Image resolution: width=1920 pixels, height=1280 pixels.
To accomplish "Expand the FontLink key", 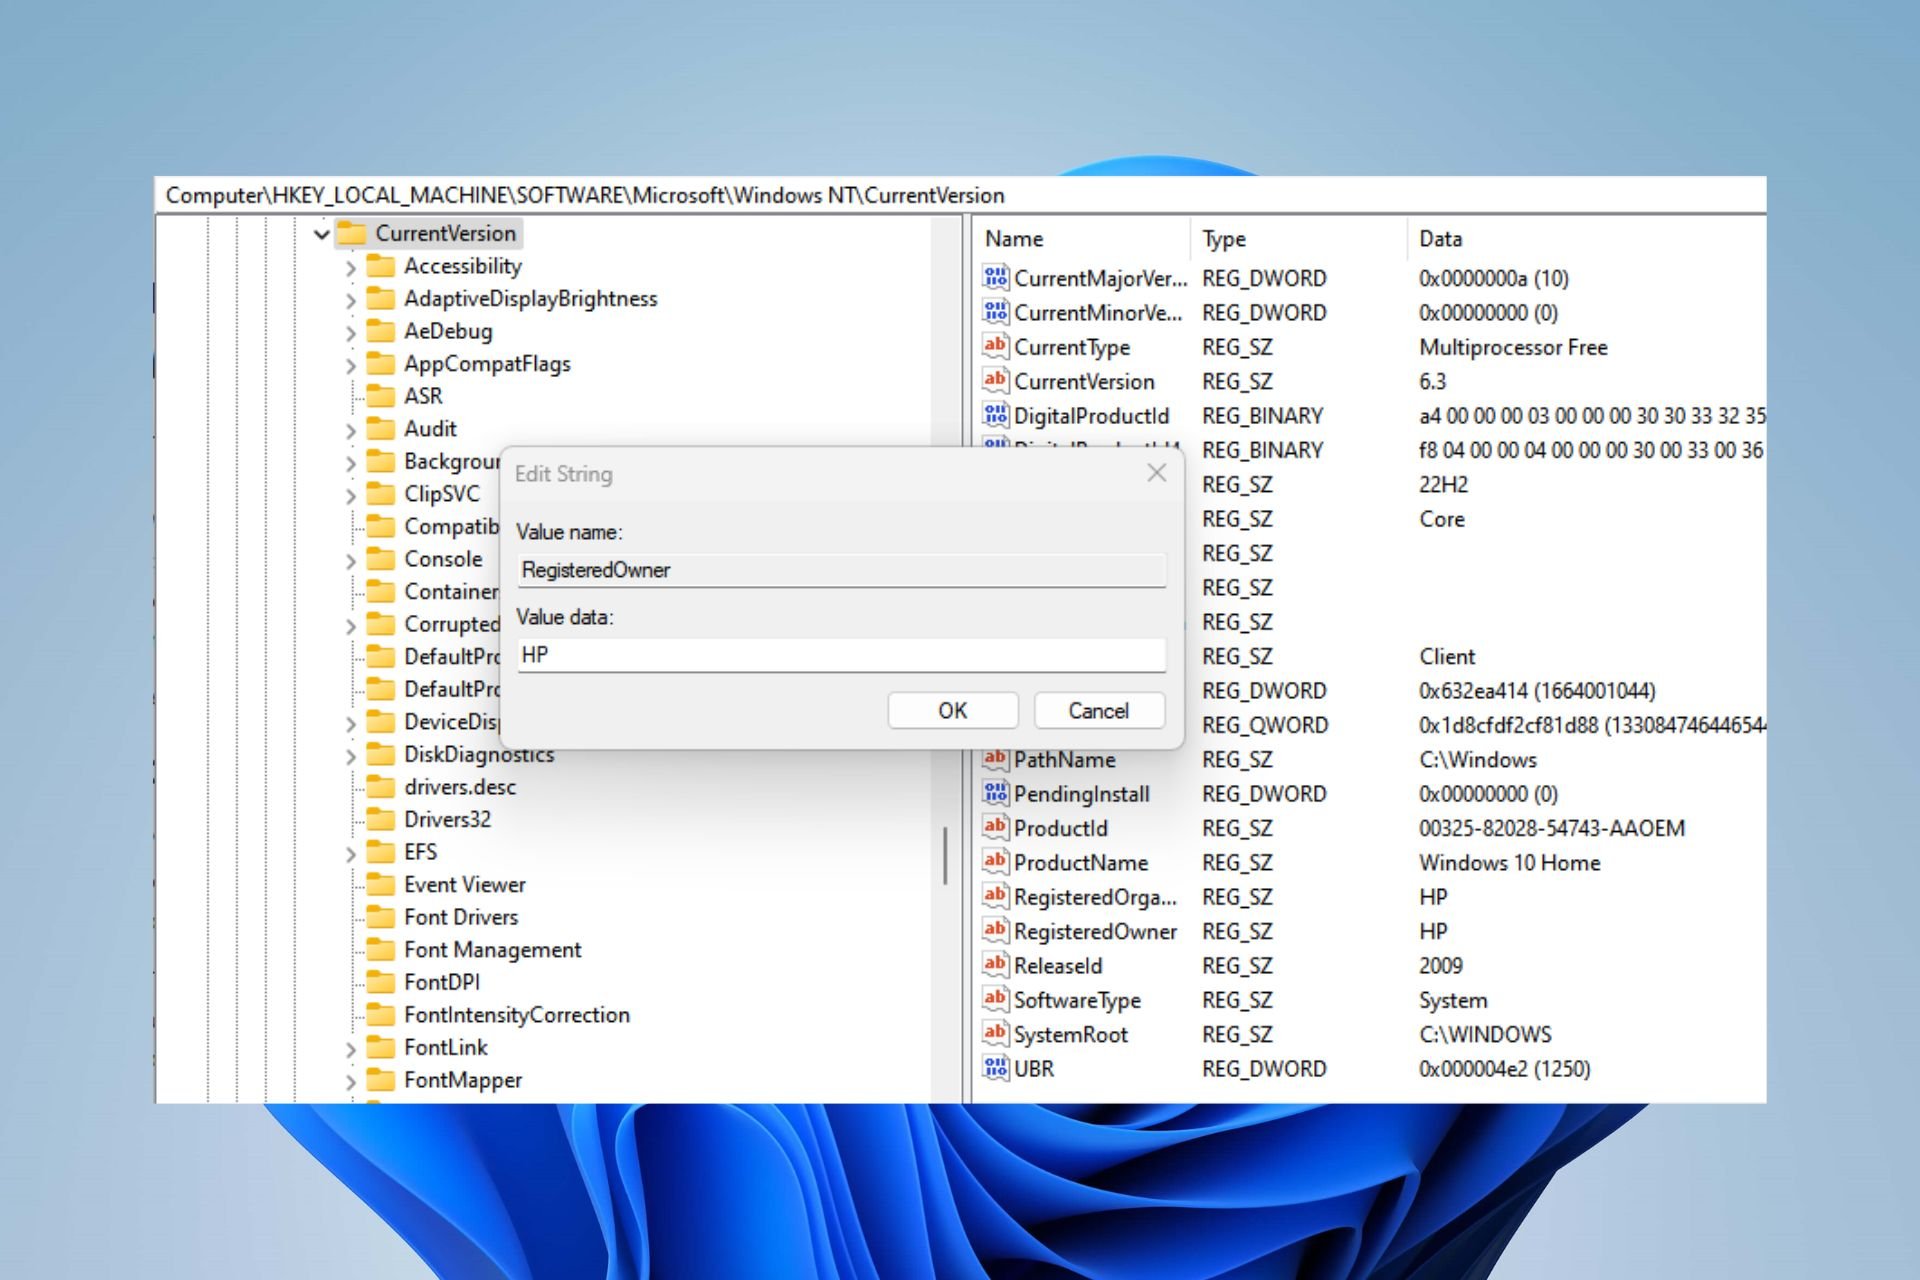I will tap(350, 1049).
